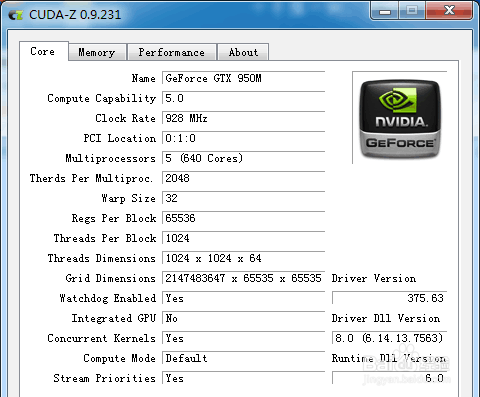This screenshot has height=397, width=480.
Task: Click Driver Dll Version value 8.0 (6.14.13.7563)
Action: point(390,338)
